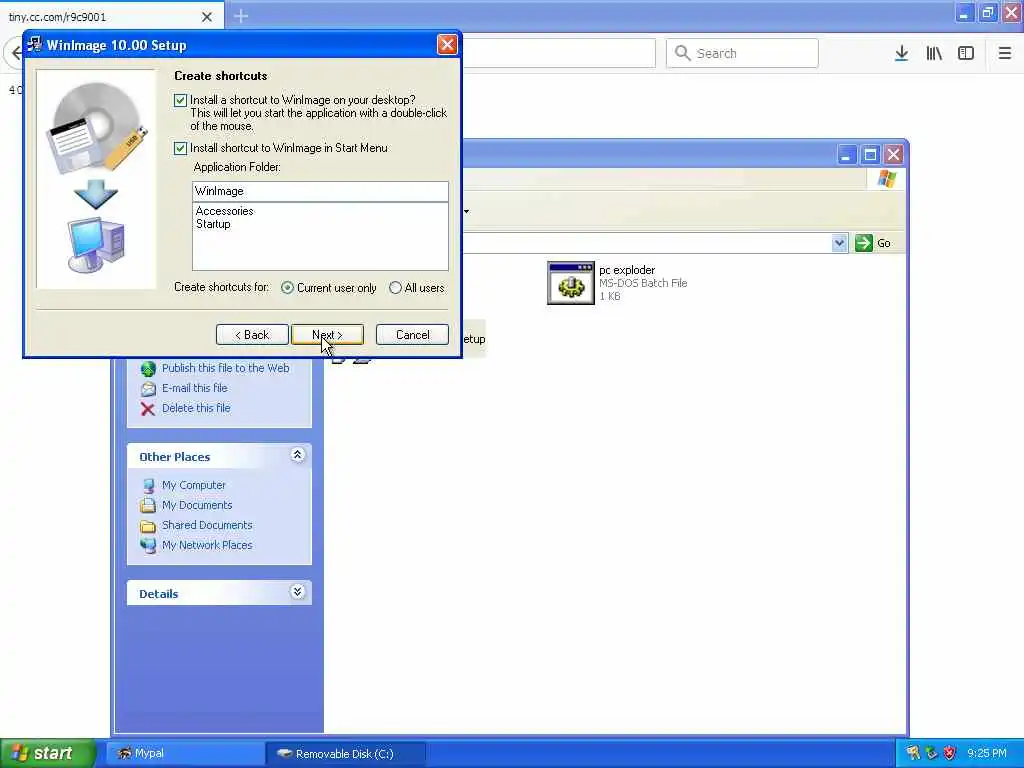Click the Shared Documents folder icon
1024x768 pixels.
(x=148, y=526)
